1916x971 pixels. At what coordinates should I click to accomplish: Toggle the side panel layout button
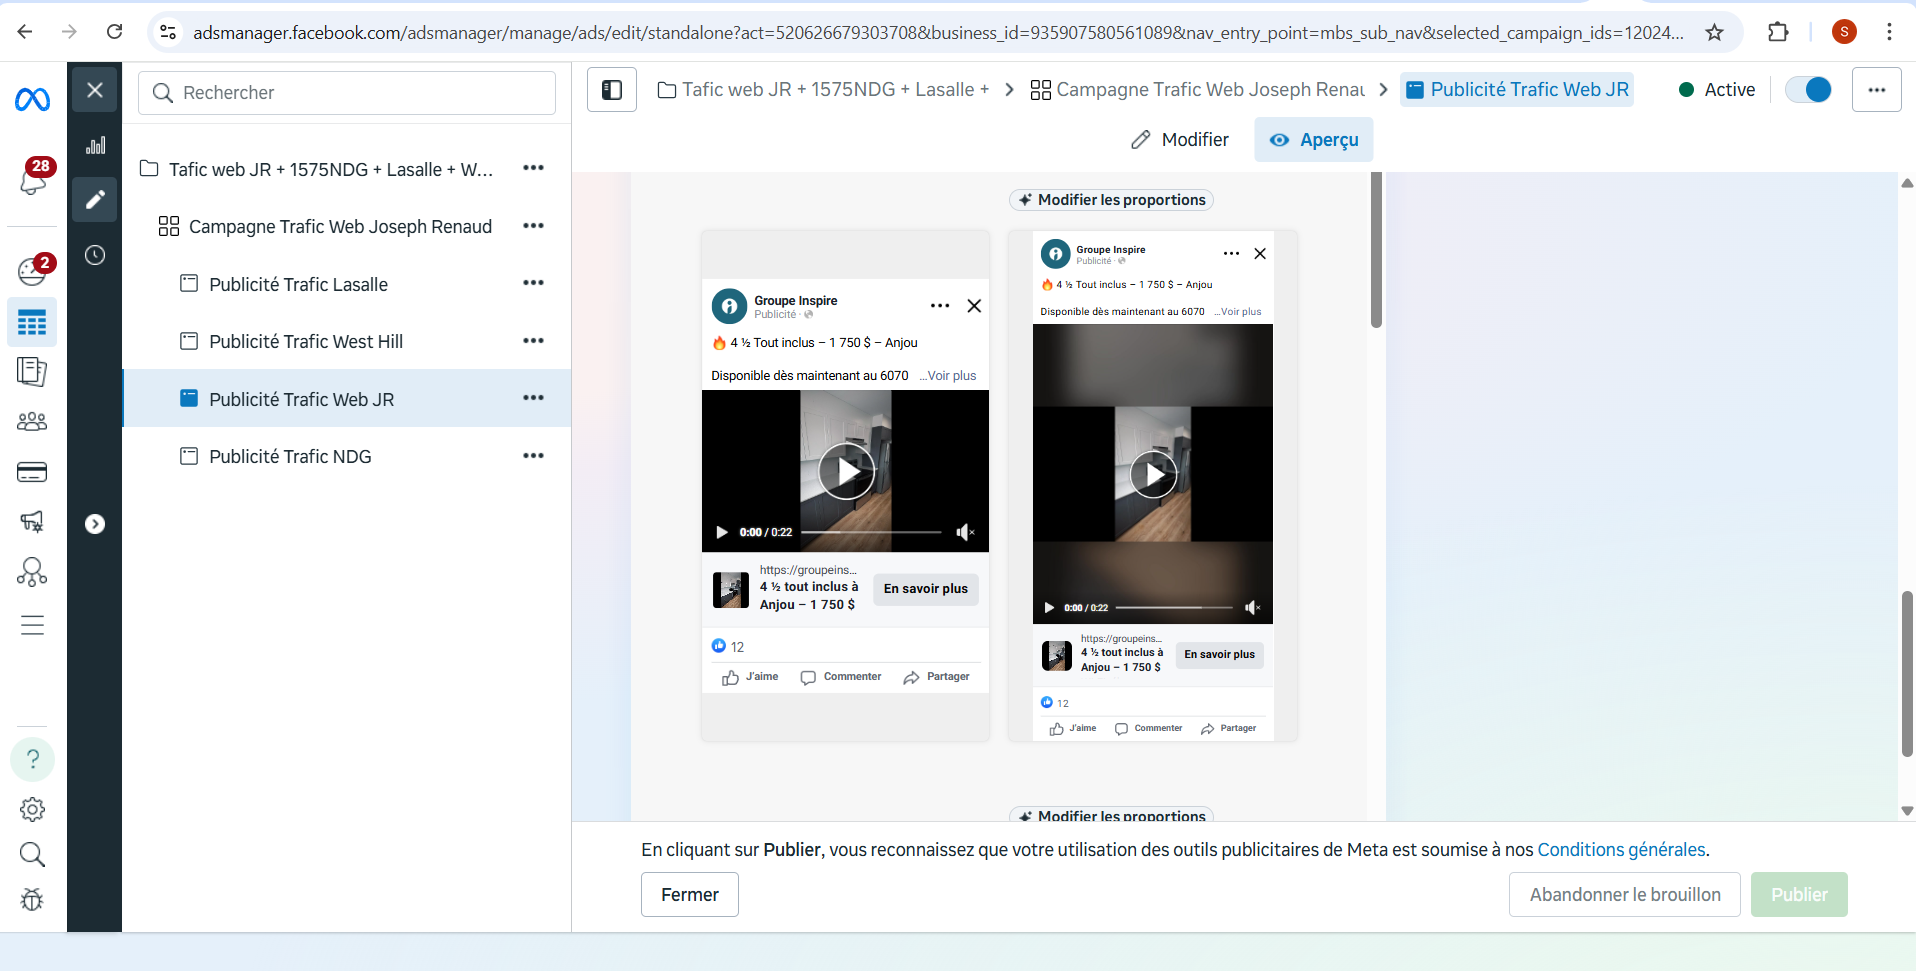tap(612, 90)
